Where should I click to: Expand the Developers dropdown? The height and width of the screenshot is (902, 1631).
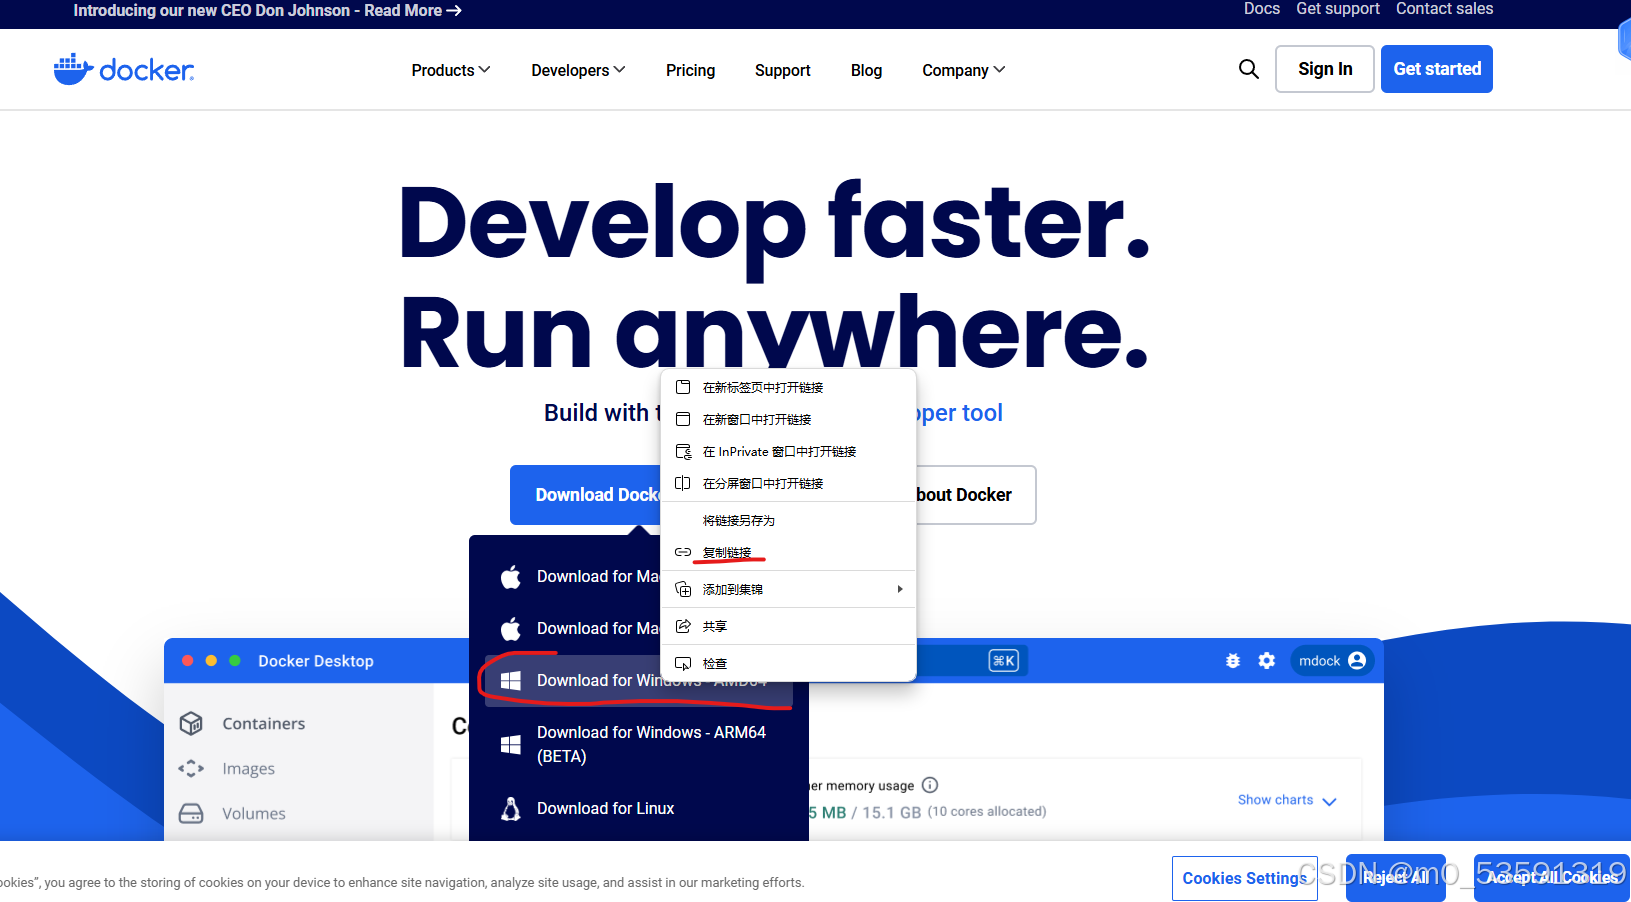tap(578, 70)
